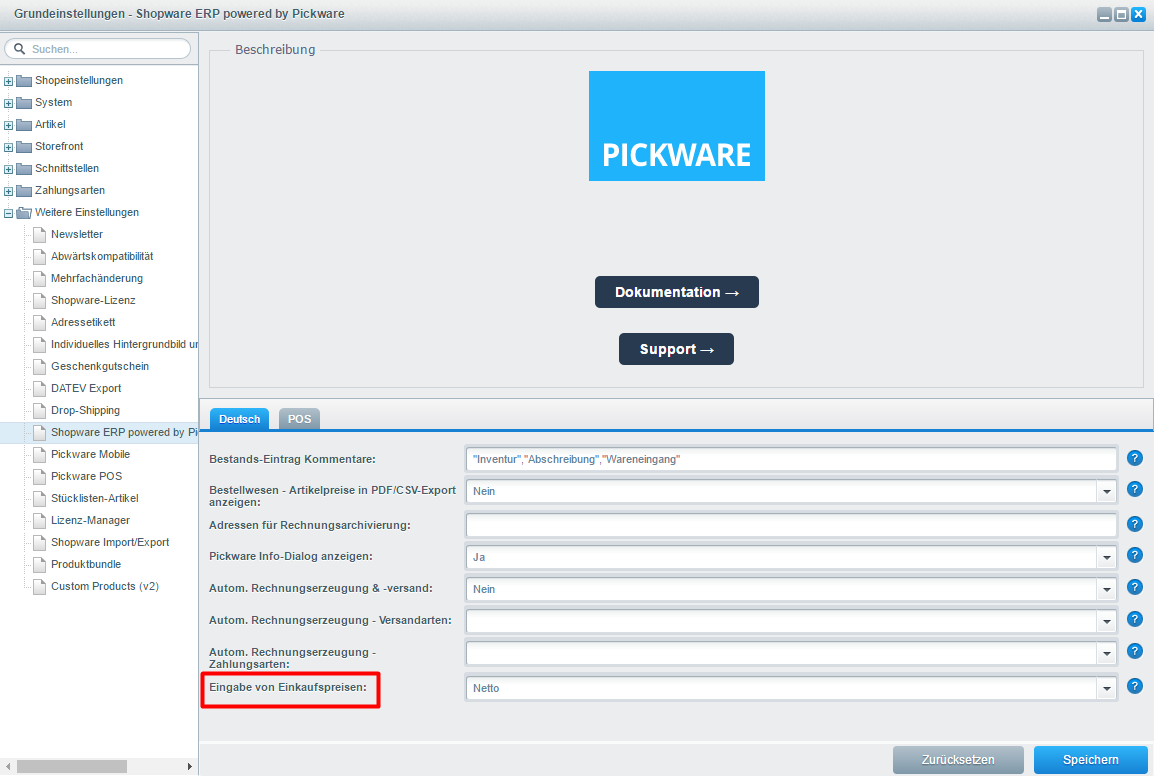
Task: Select Geschenkgutschein in the tree
Action: pos(99,366)
